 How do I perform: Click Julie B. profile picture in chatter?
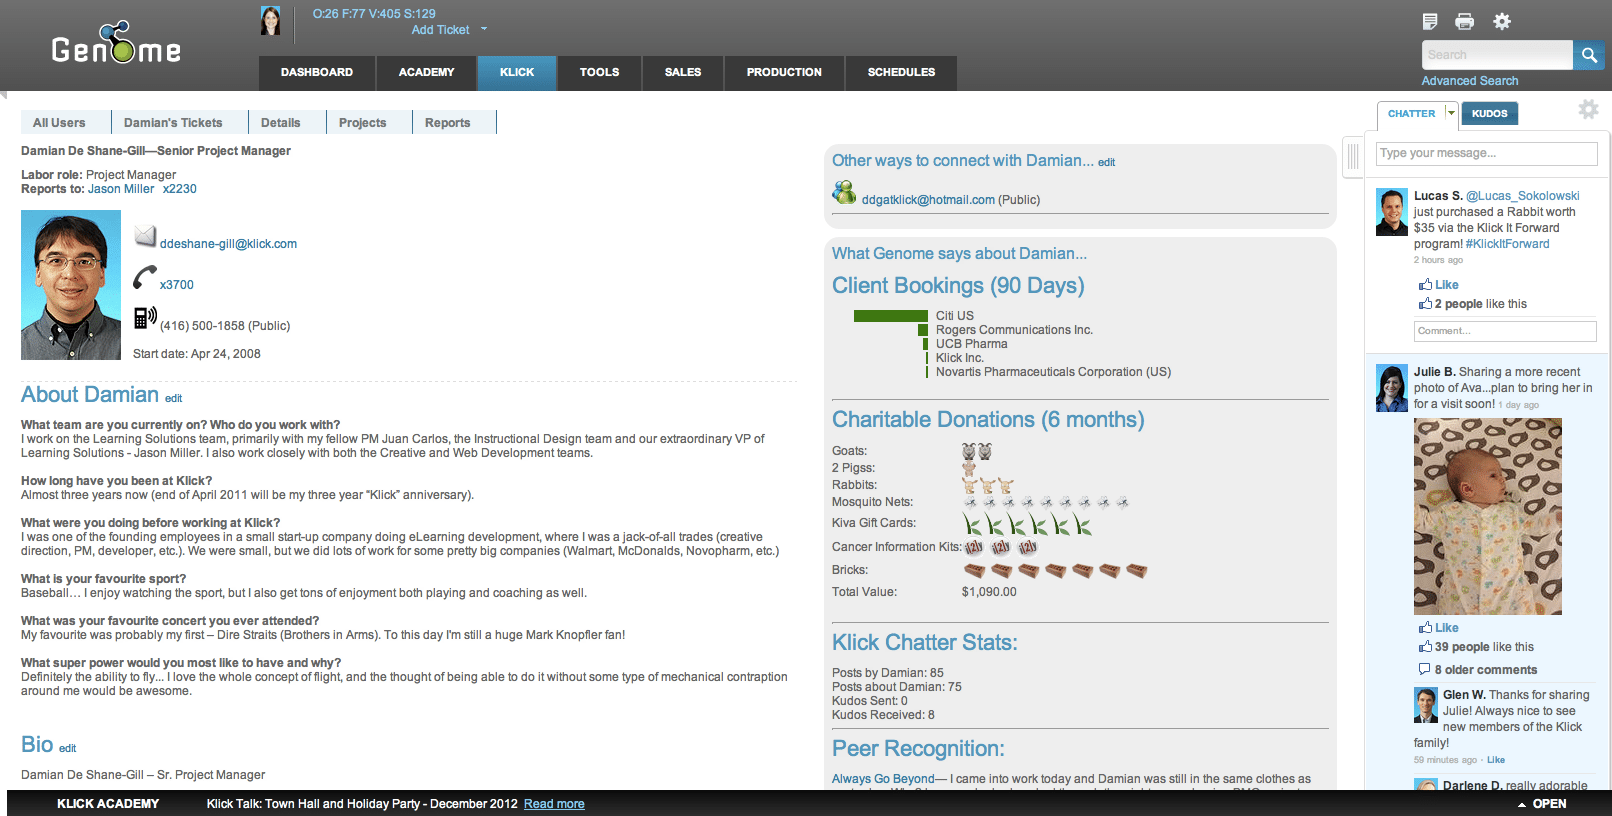[x=1392, y=388]
